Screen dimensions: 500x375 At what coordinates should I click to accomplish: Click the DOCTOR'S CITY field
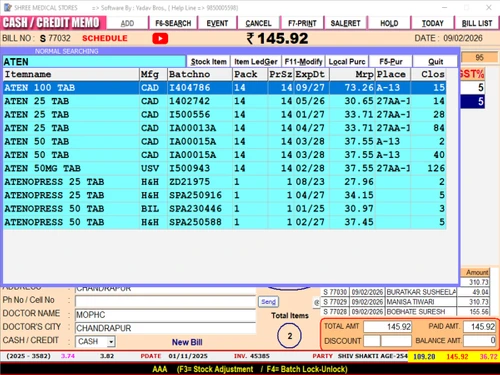165,328
